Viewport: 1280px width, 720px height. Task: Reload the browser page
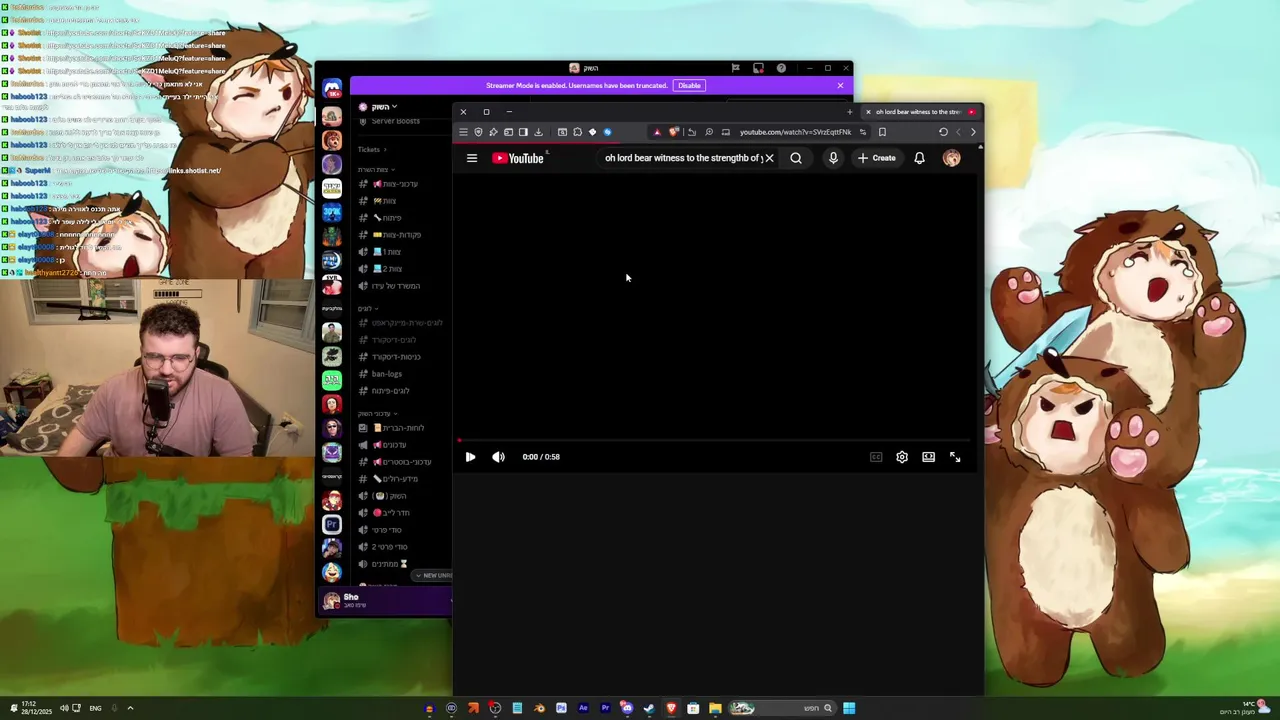pyautogui.click(x=943, y=132)
